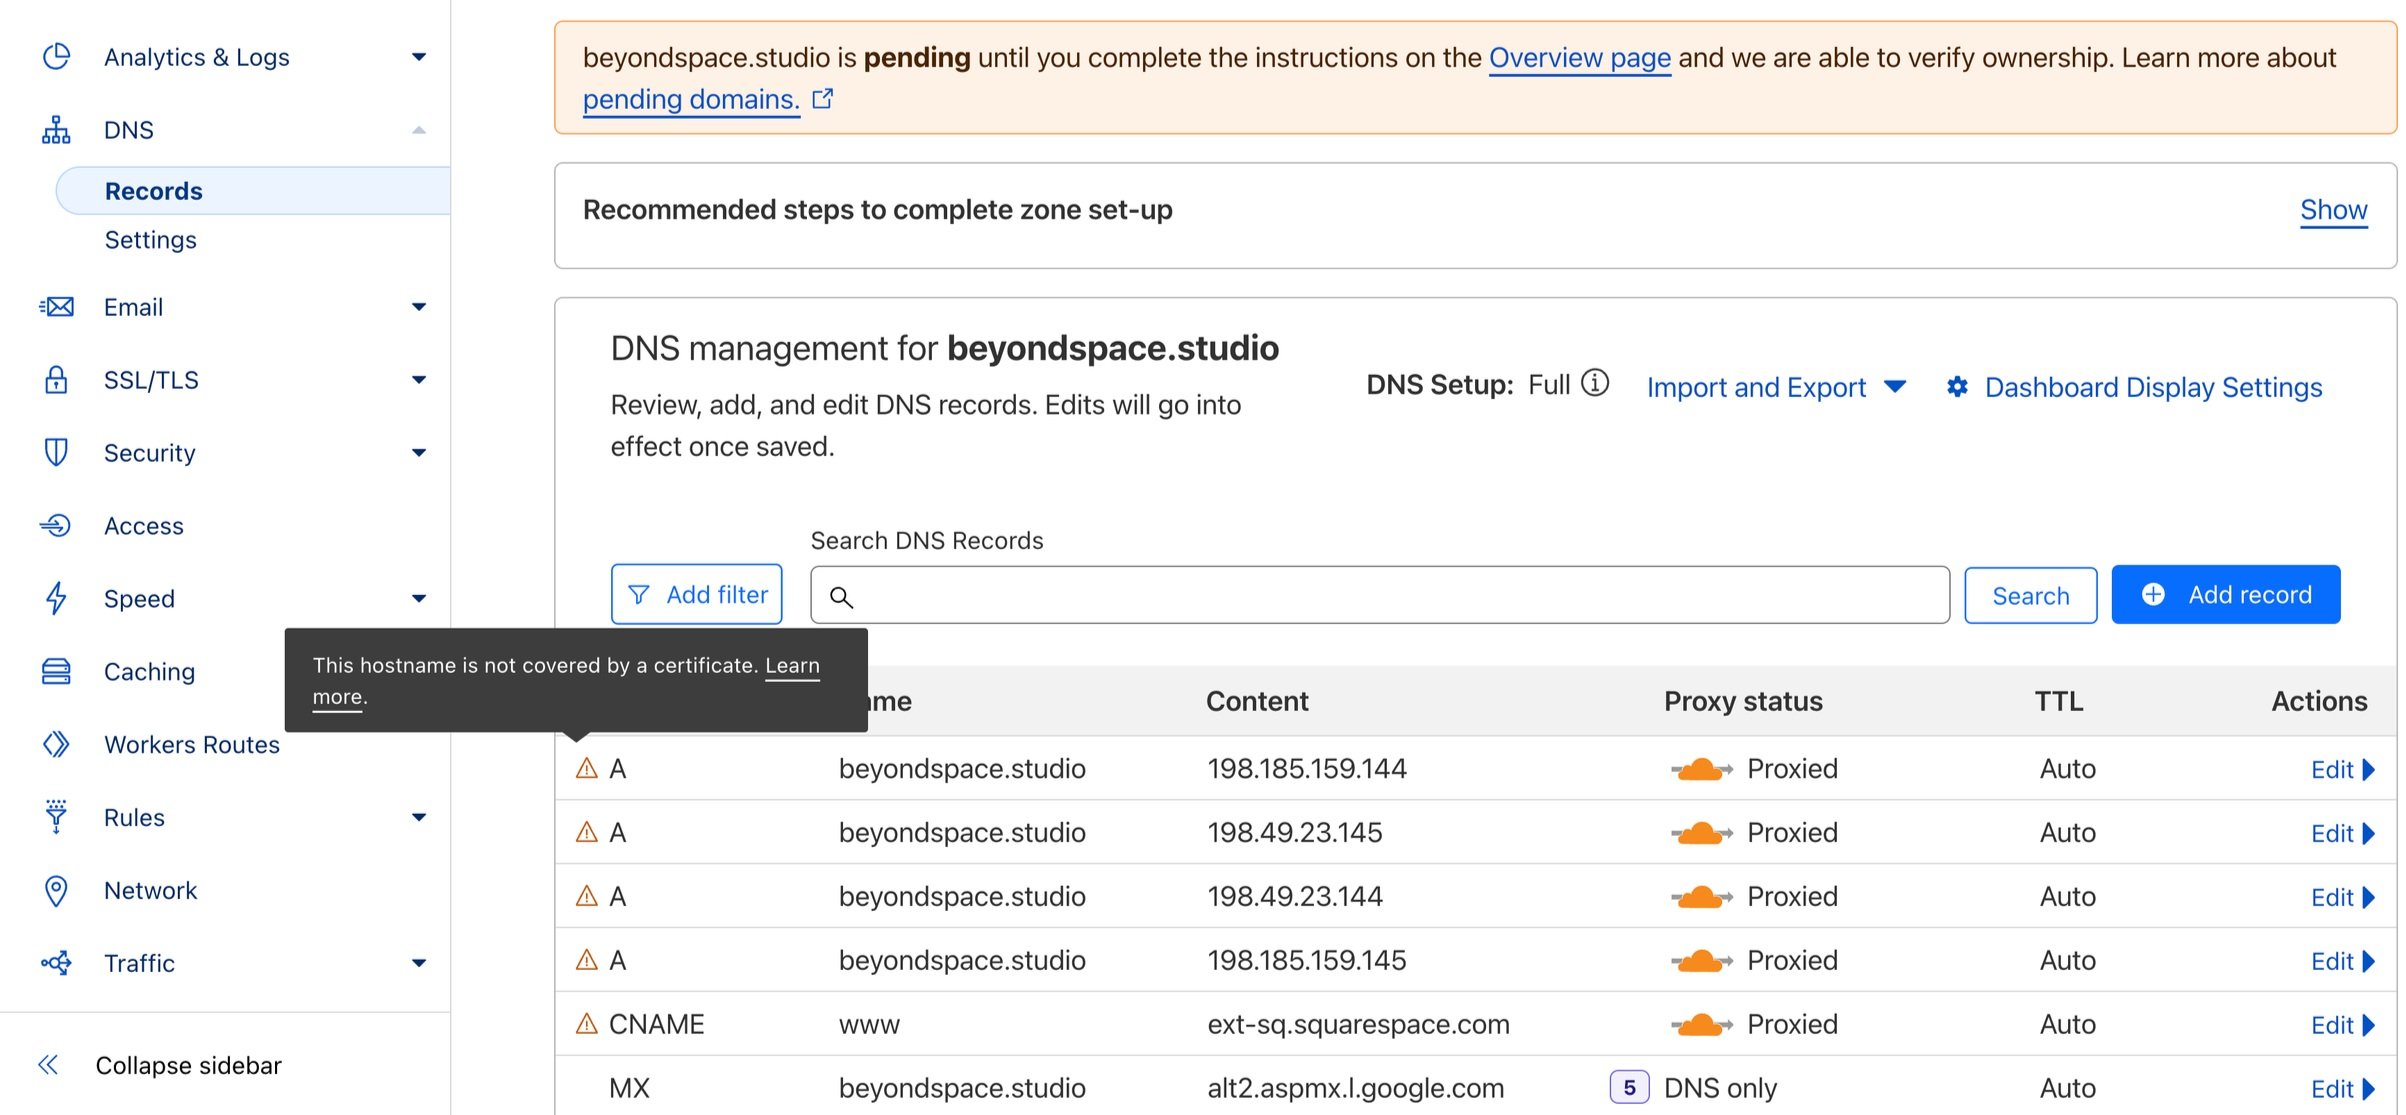Click warning triangle on CNAME www record
This screenshot has height=1115, width=2406.
click(x=587, y=1023)
